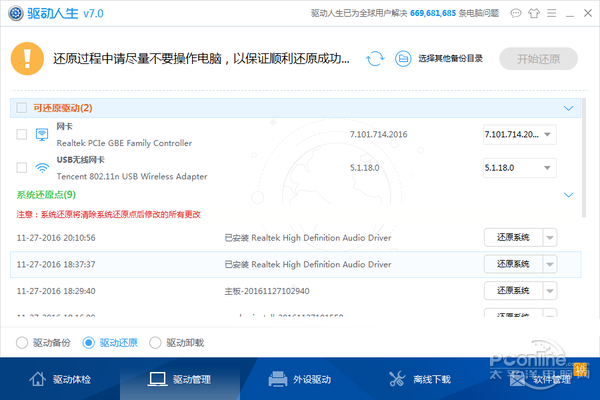Switch to the 软件管理 tab
The height and width of the screenshot is (400, 600).
[540, 379]
